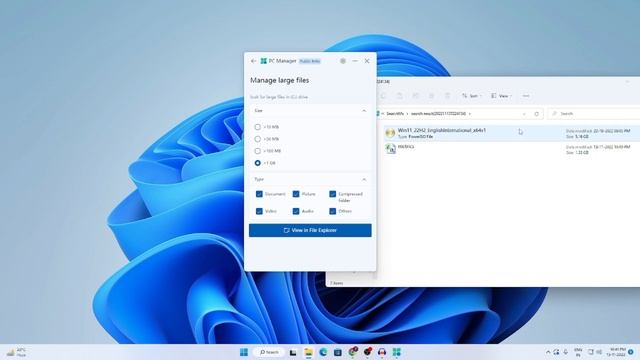Open Microsoft Store from the taskbar

[338, 352]
